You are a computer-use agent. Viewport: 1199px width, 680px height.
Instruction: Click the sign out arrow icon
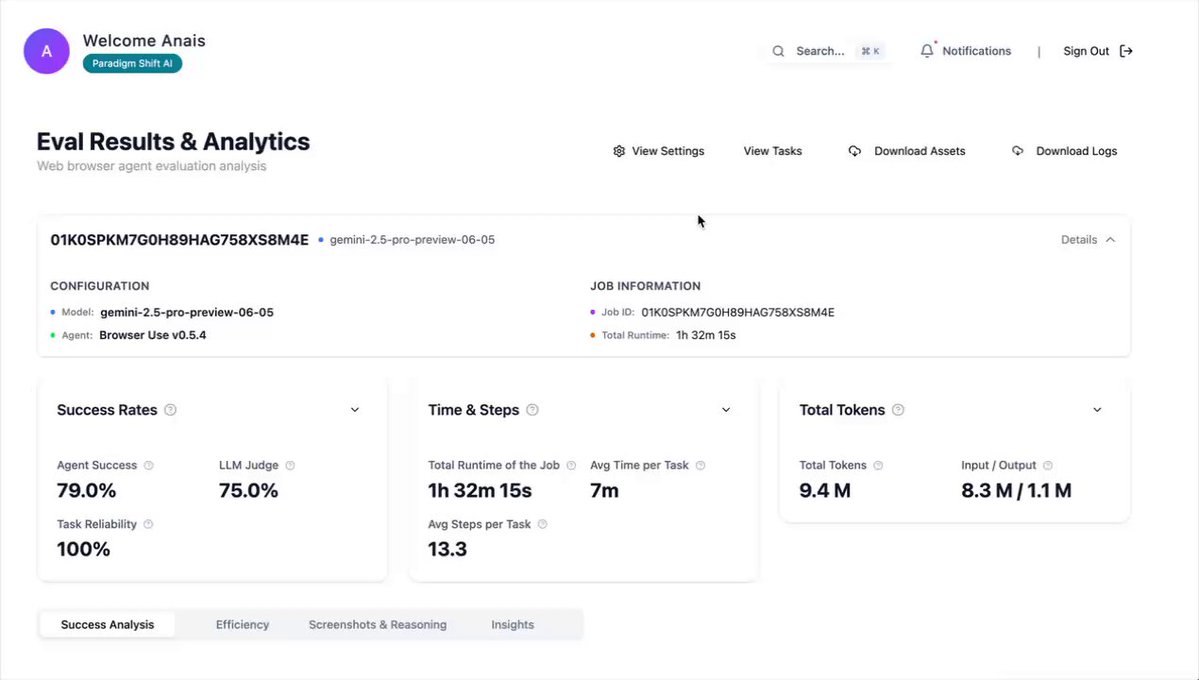point(1126,51)
